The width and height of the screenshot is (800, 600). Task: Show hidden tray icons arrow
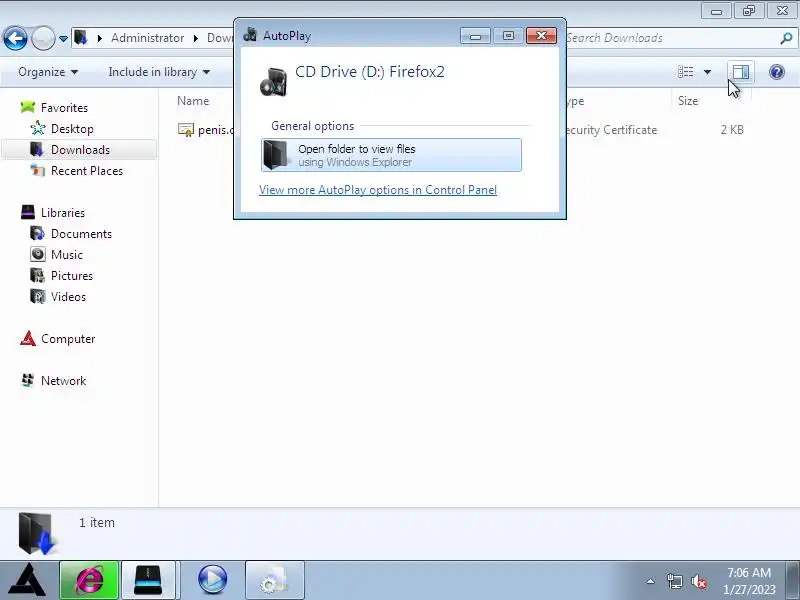651,581
